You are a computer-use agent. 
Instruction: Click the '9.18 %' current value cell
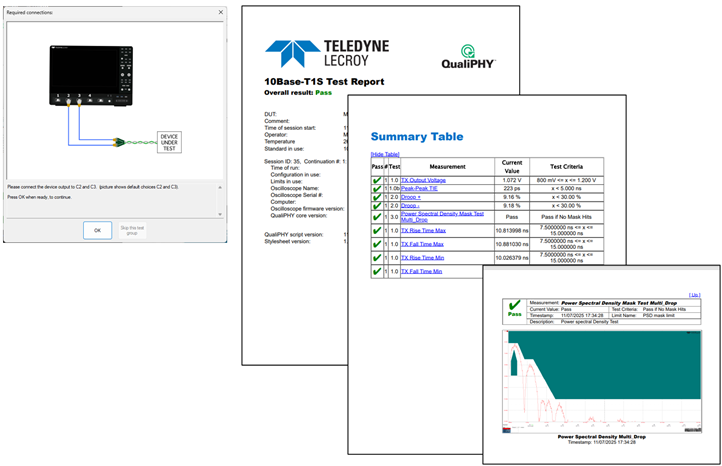coord(512,206)
